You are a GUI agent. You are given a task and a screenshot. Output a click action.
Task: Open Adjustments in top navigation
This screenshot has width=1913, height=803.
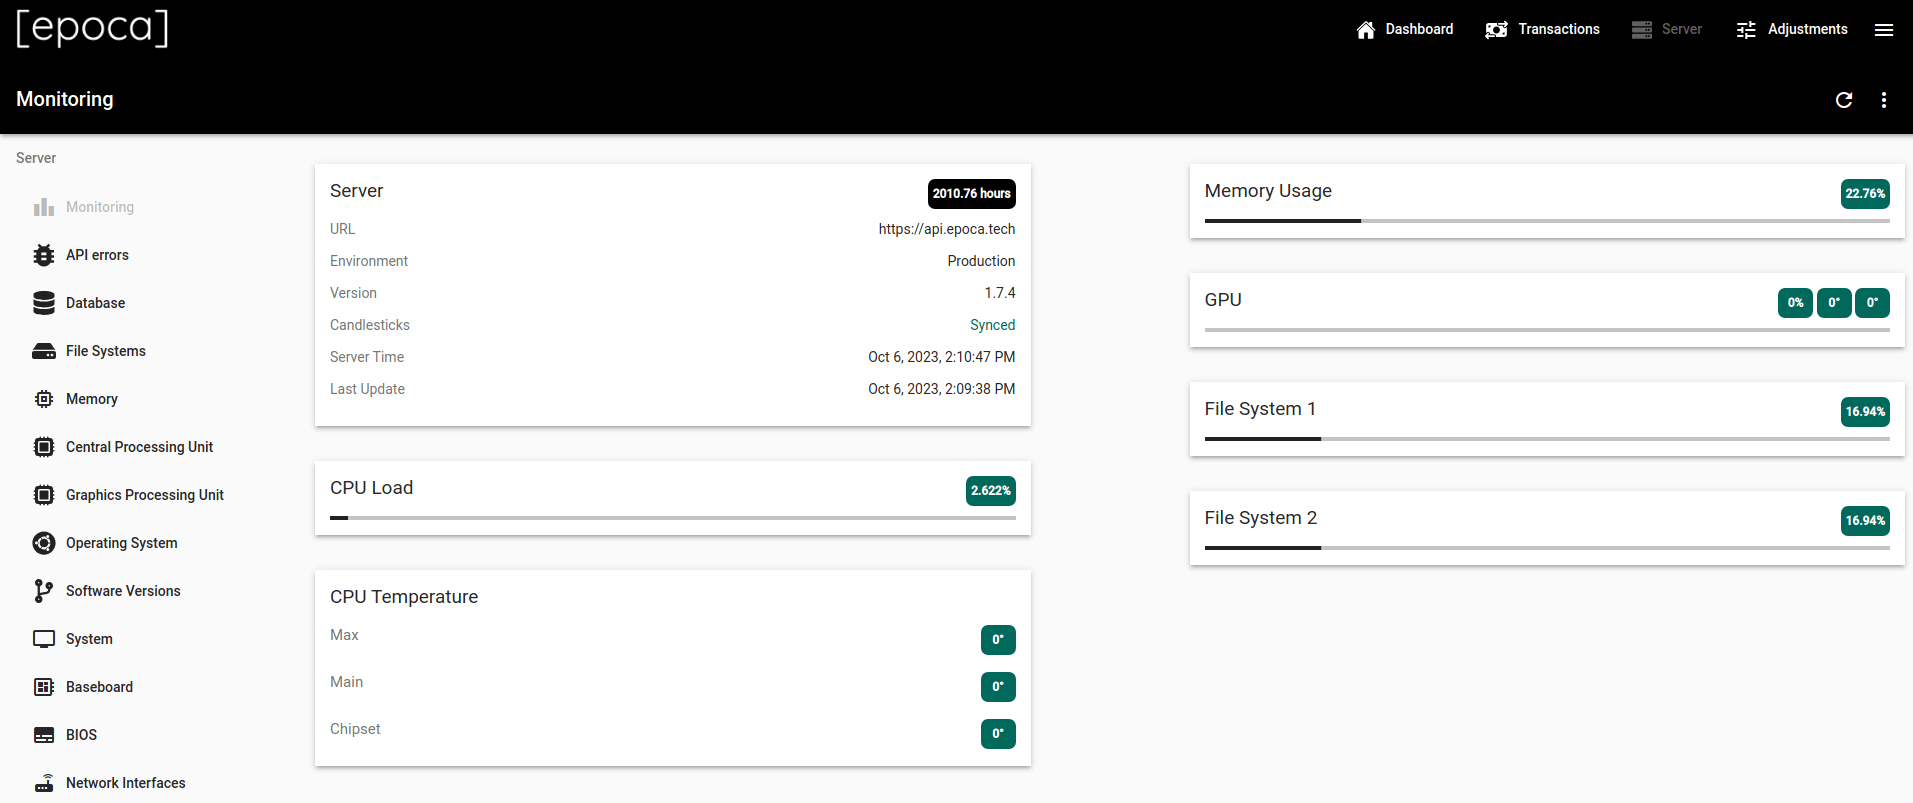pyautogui.click(x=1792, y=29)
